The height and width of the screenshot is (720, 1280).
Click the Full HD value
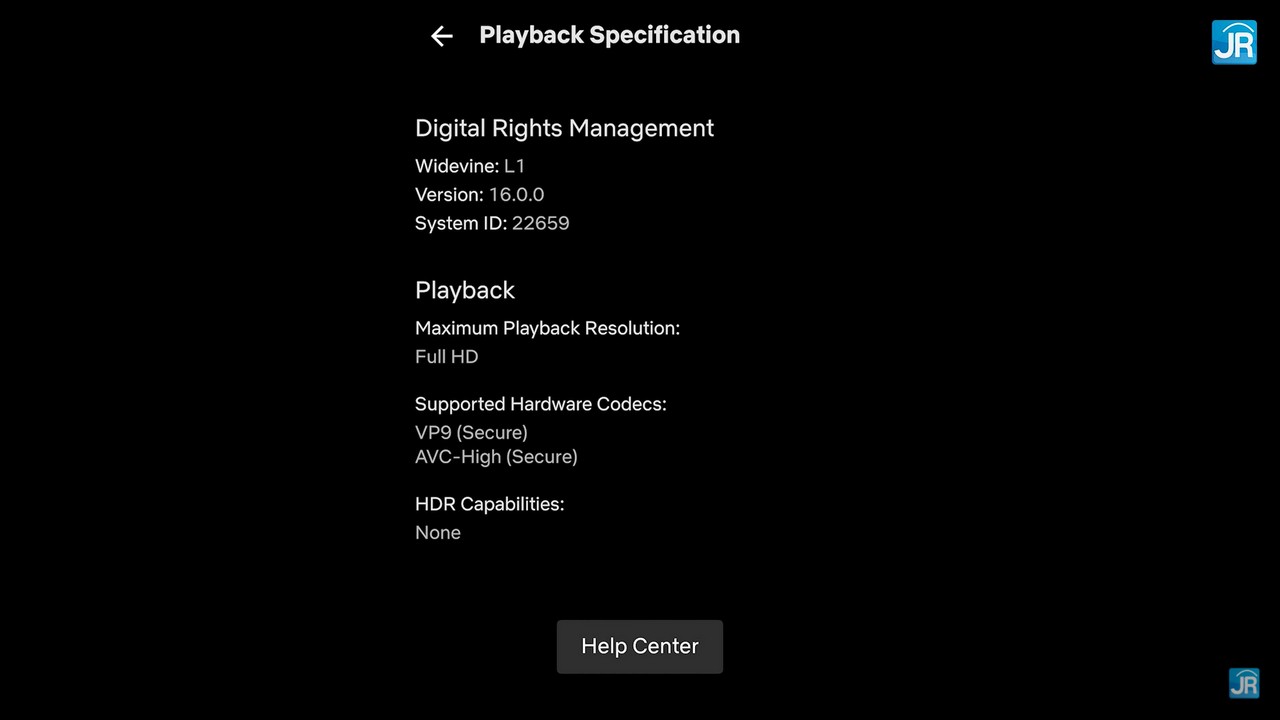tap(447, 356)
